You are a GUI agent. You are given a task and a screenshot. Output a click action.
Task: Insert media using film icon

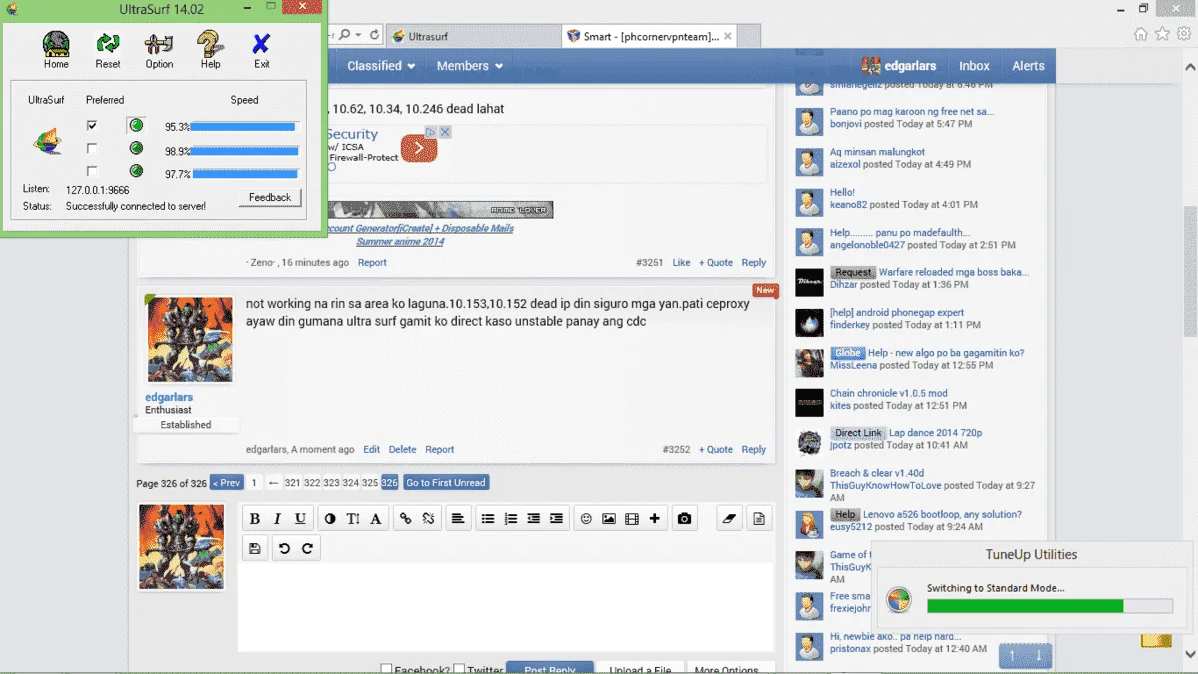631,518
